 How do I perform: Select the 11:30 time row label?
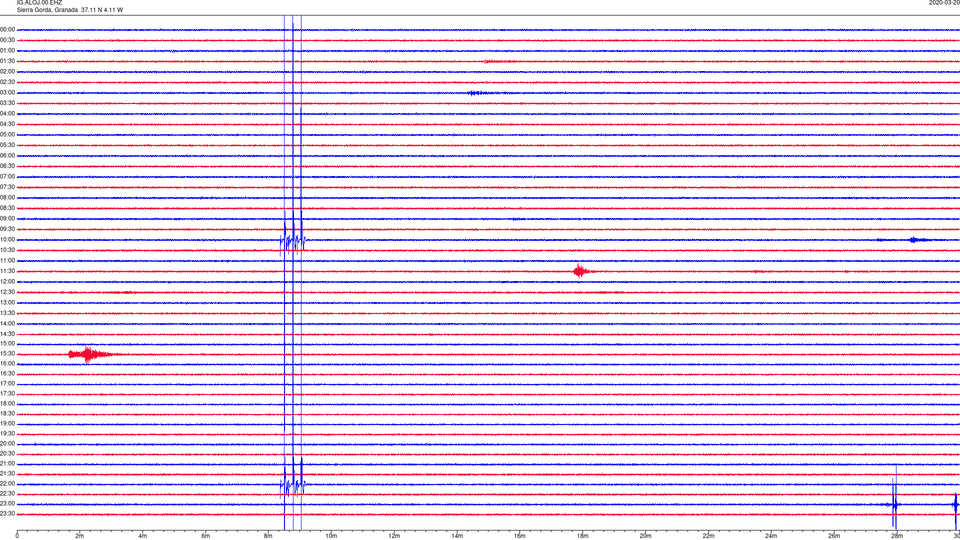(7, 271)
